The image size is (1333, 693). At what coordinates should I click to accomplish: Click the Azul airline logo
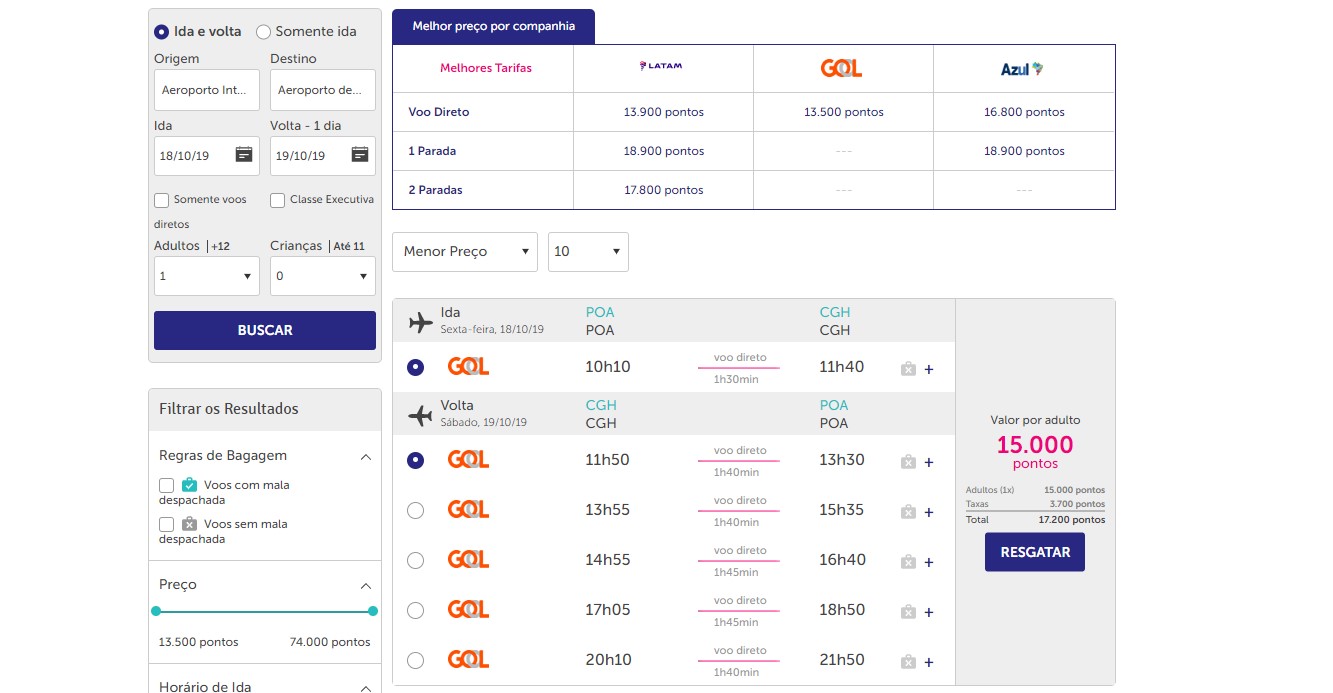tap(1022, 69)
